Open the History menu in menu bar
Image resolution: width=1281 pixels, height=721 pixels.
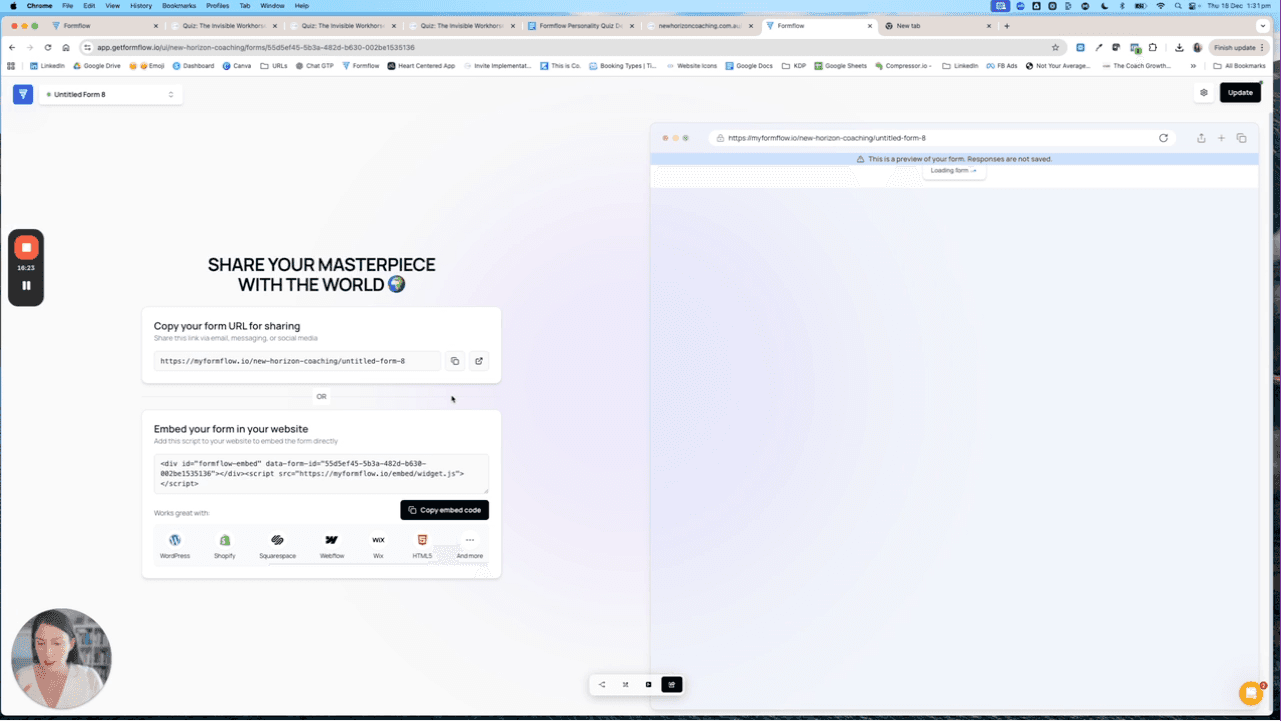click(x=141, y=6)
